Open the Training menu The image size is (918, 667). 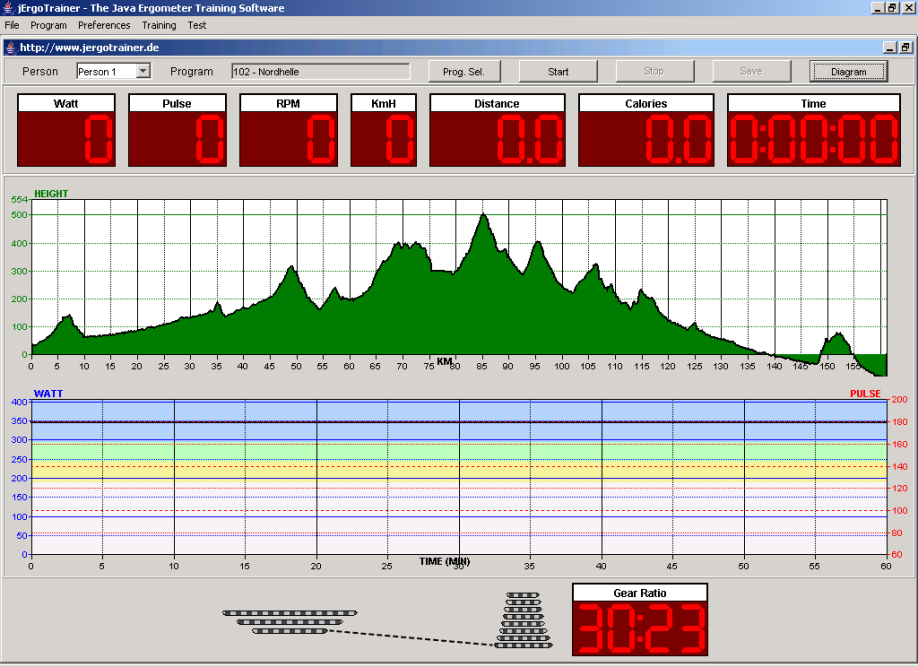click(159, 25)
